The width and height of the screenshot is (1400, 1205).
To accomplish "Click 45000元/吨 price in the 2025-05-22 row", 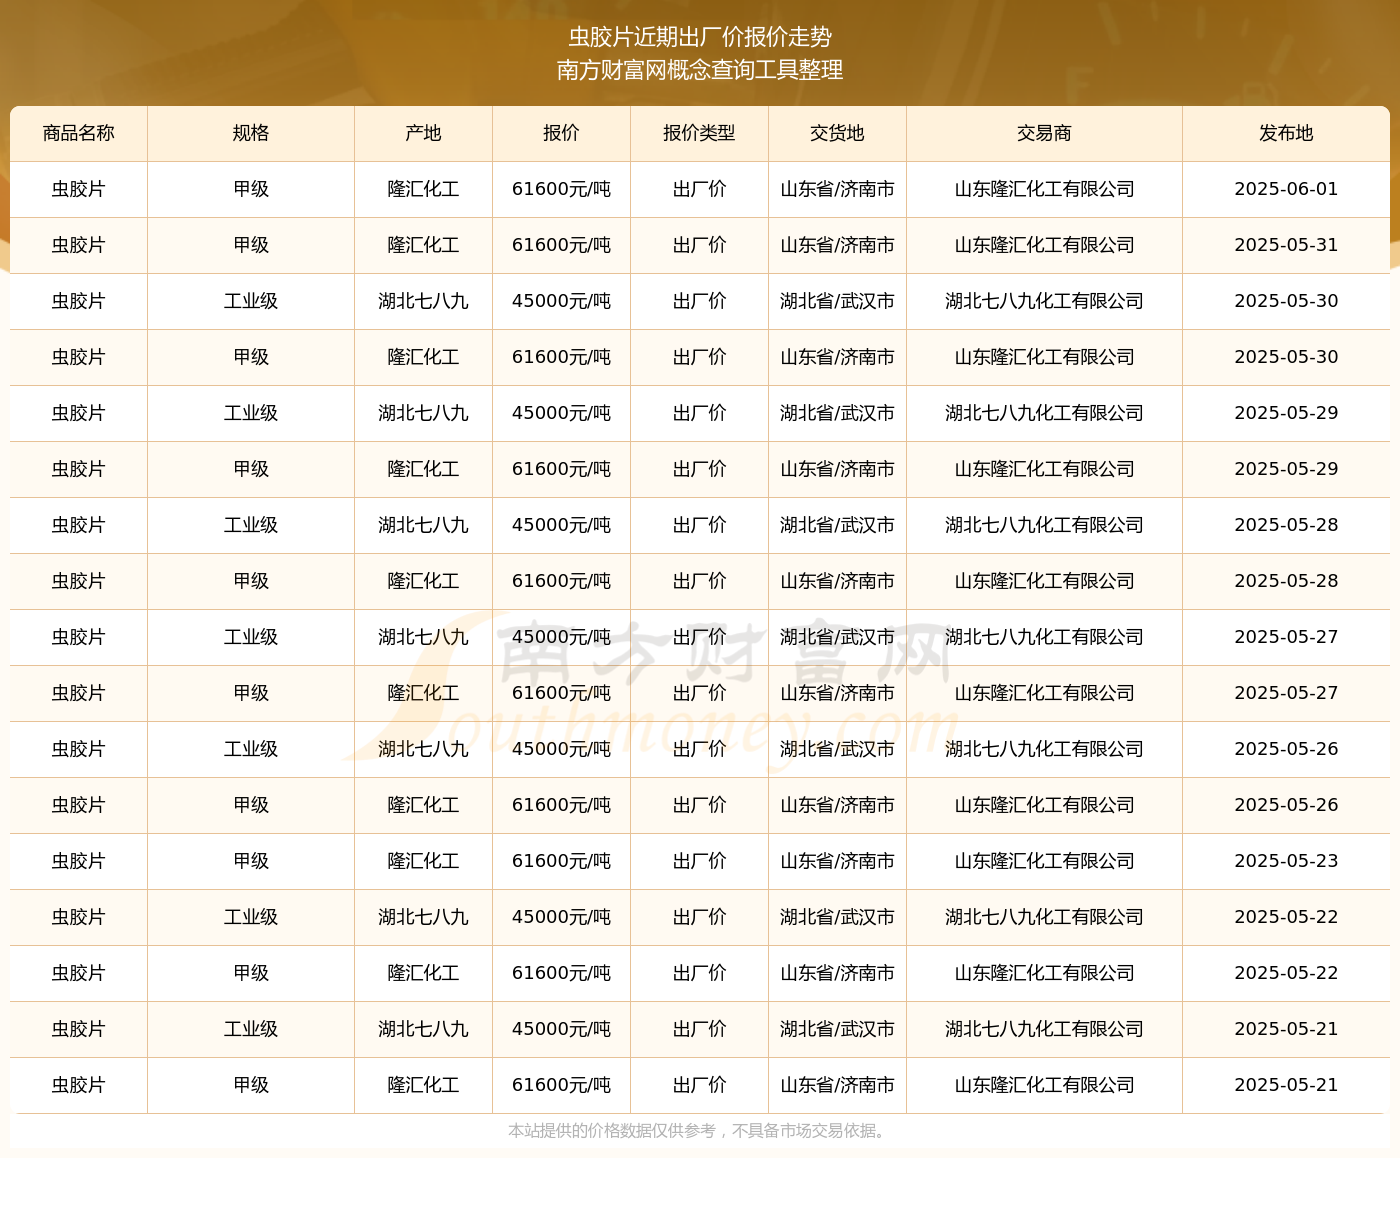I will (561, 917).
